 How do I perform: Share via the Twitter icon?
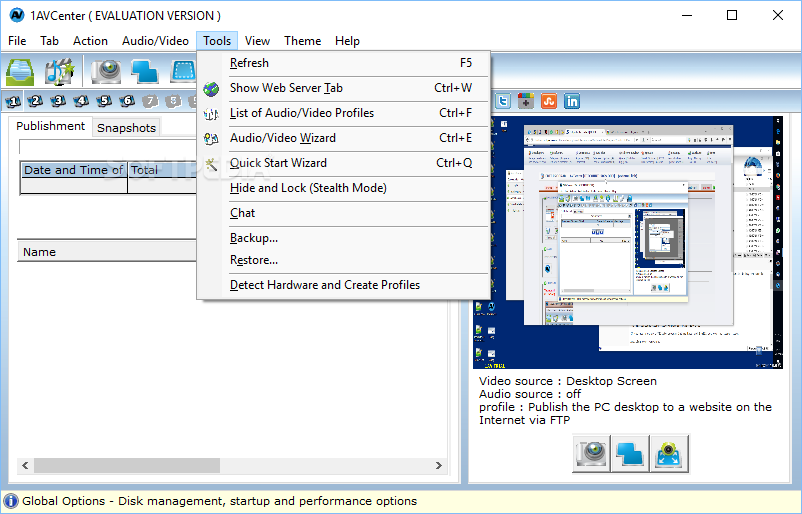pyautogui.click(x=503, y=101)
